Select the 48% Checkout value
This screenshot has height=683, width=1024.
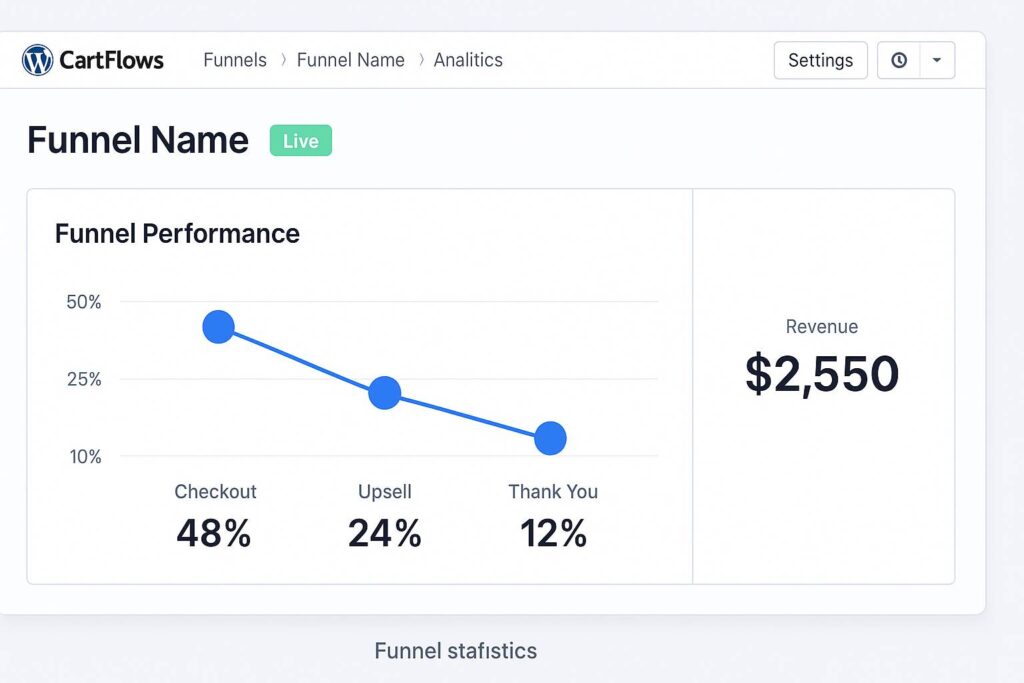click(214, 533)
